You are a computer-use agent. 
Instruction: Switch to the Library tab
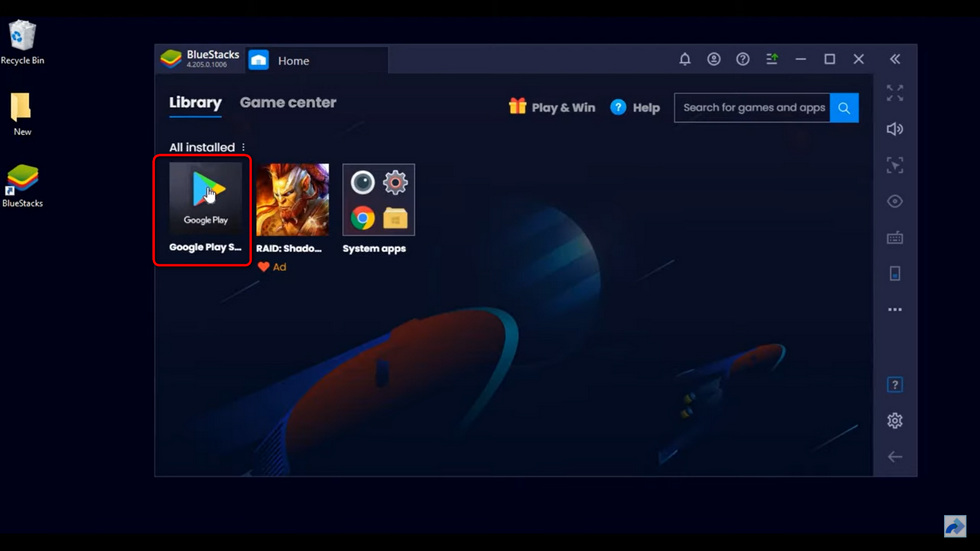pos(195,102)
